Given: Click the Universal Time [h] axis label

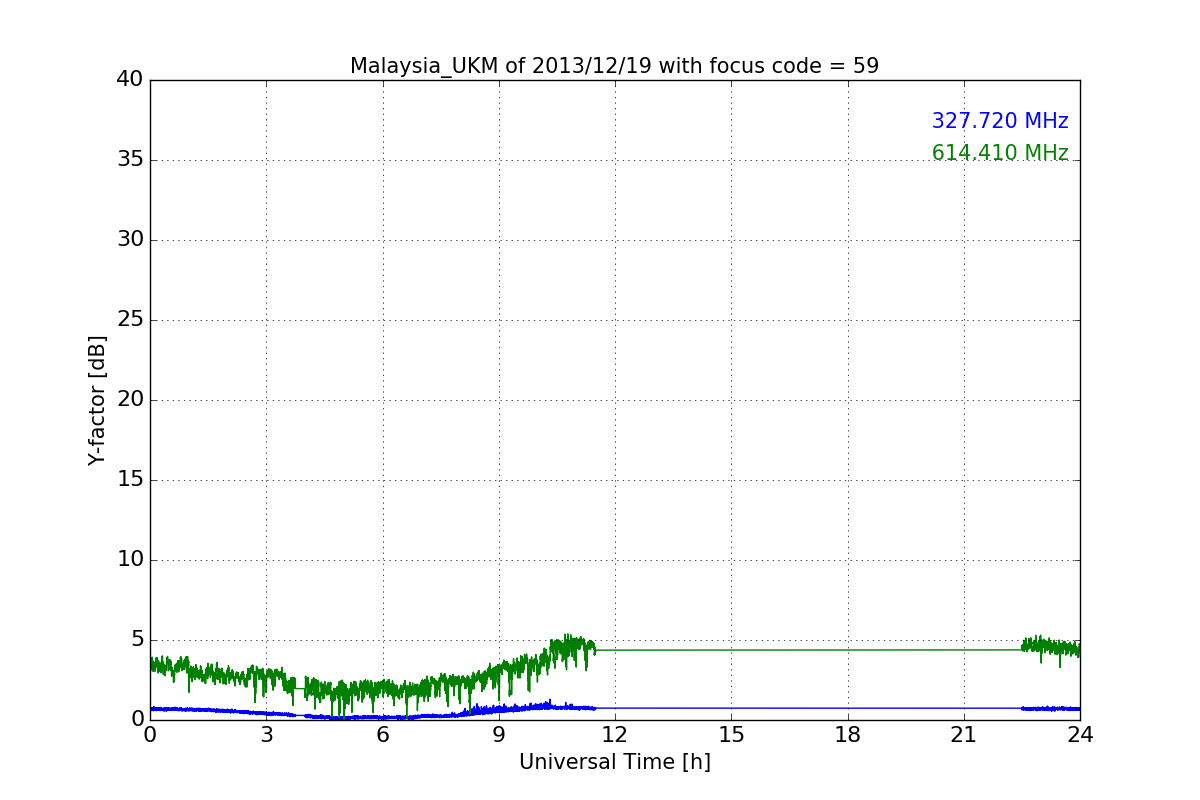Looking at the screenshot, I should pyautogui.click(x=614, y=762).
